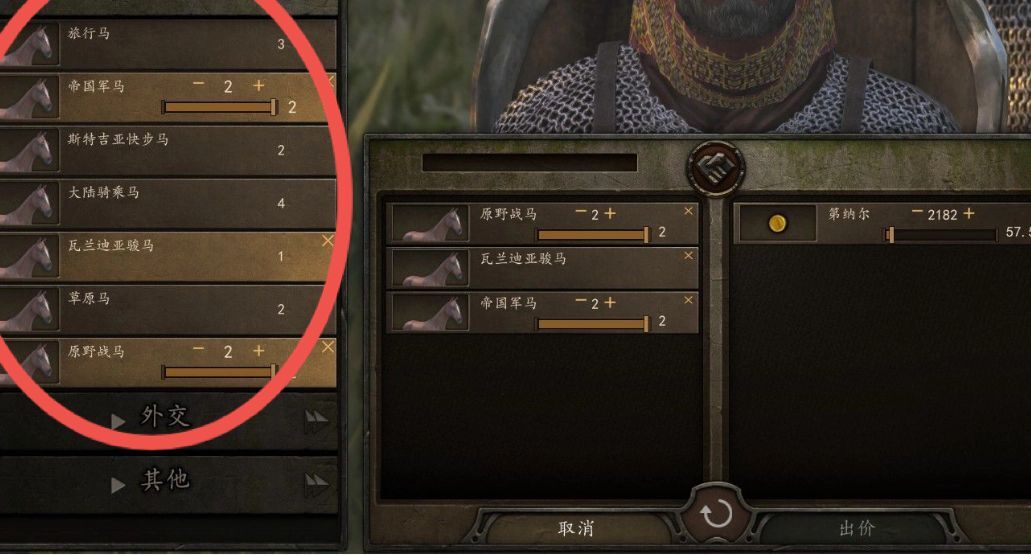Select the 大陆骑乘马 row
1031x555 pixels.
click(168, 203)
